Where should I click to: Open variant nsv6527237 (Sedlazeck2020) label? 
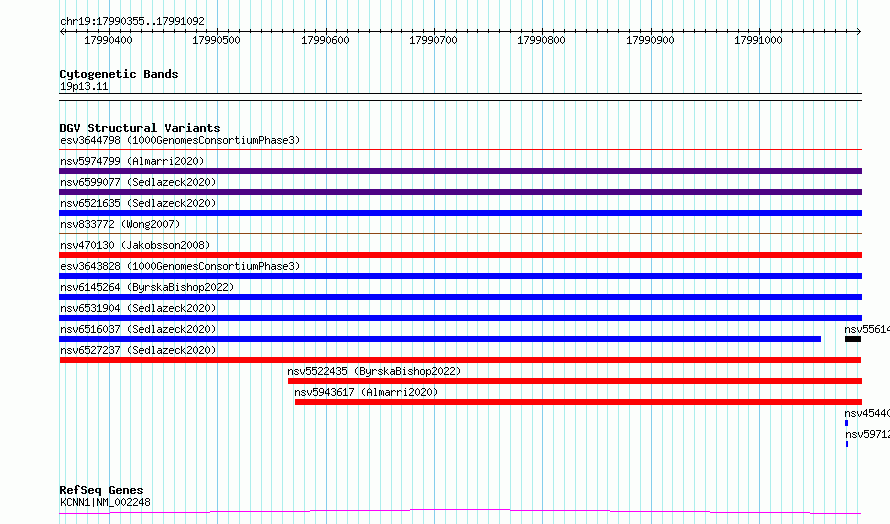coord(138,350)
